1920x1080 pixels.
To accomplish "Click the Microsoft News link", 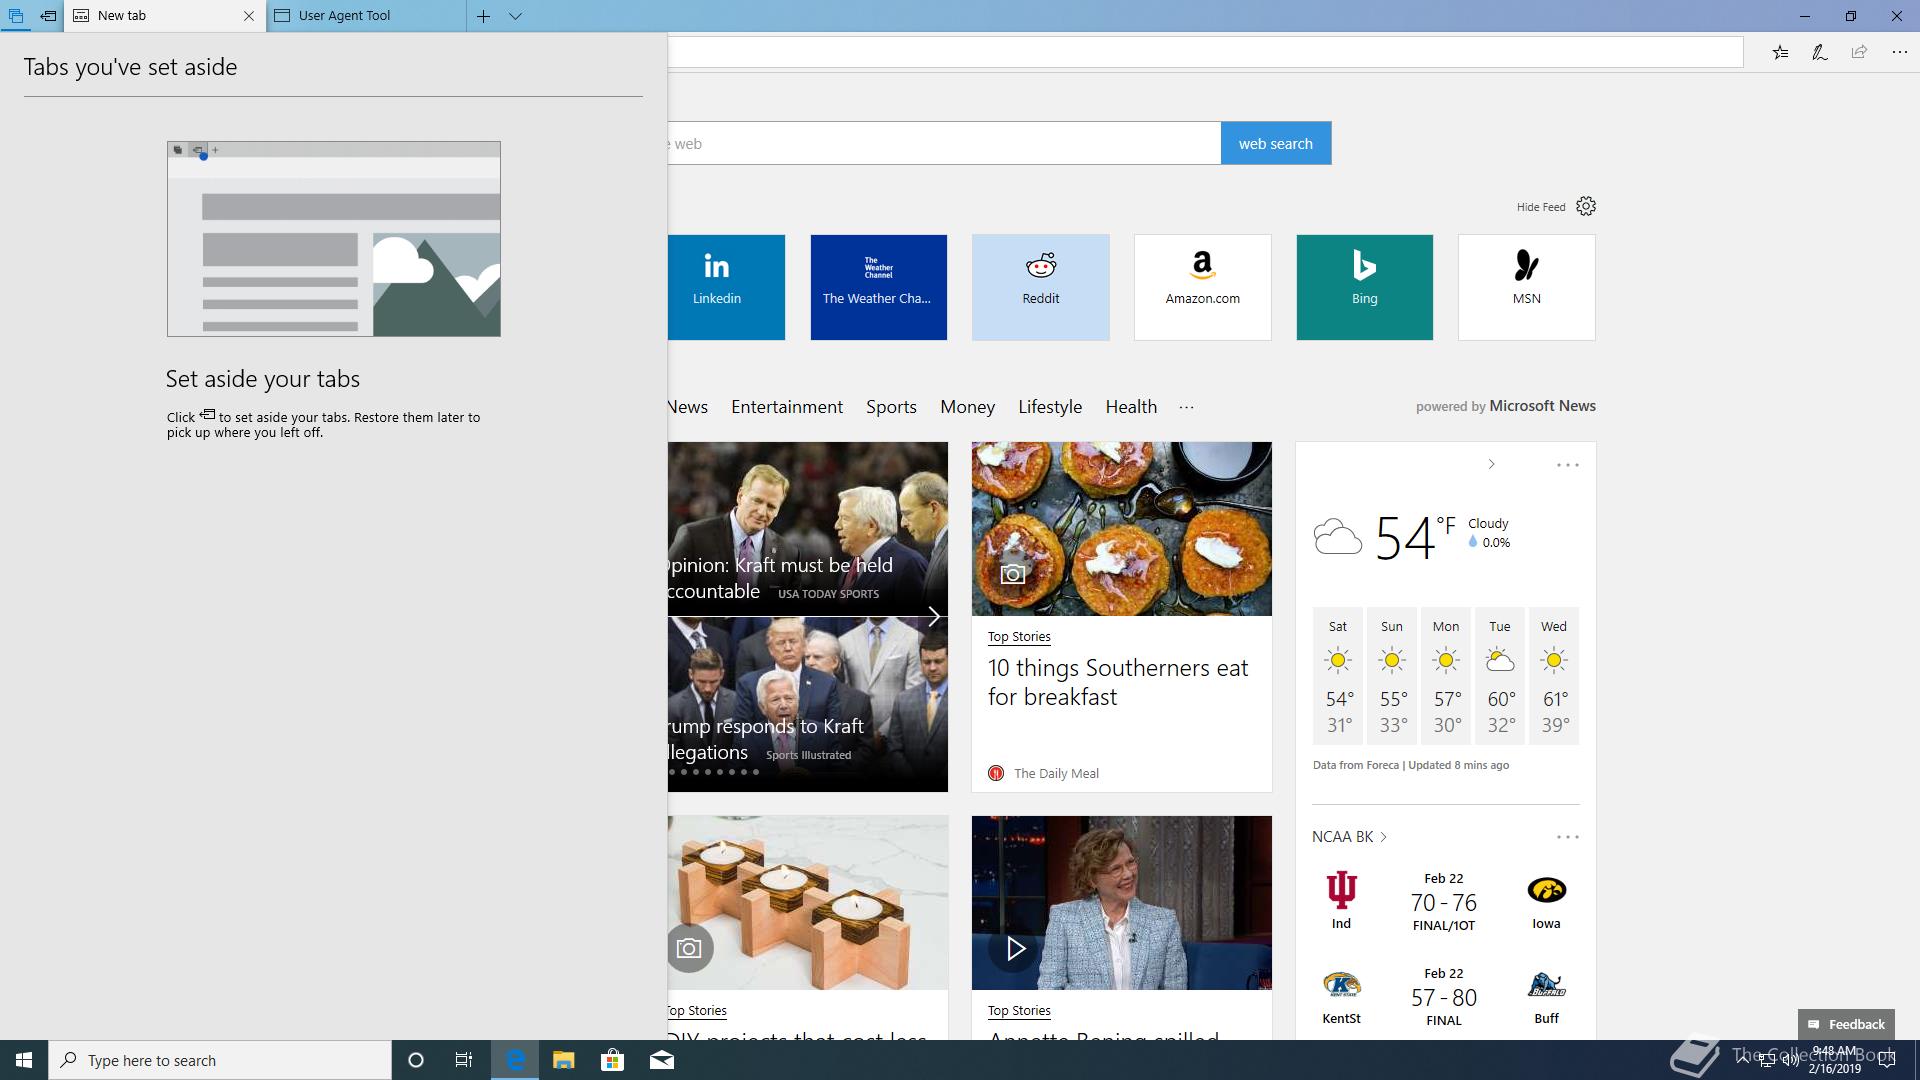I will click(x=1542, y=406).
